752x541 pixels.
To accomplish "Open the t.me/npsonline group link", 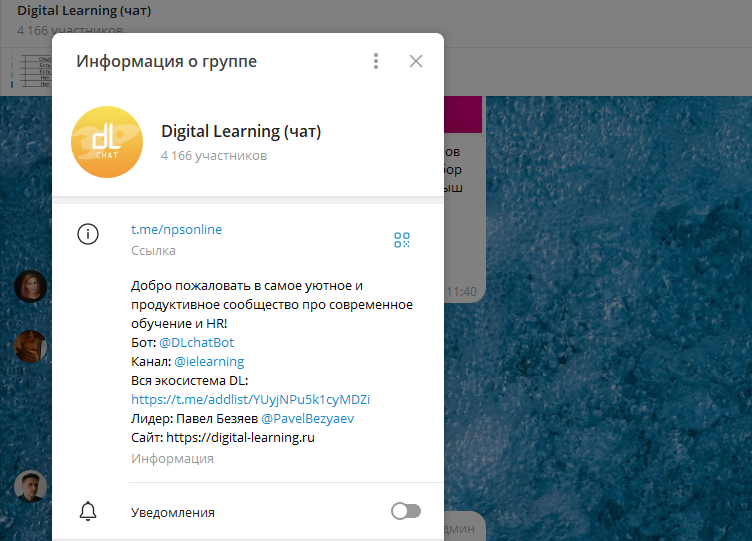I will (x=176, y=229).
